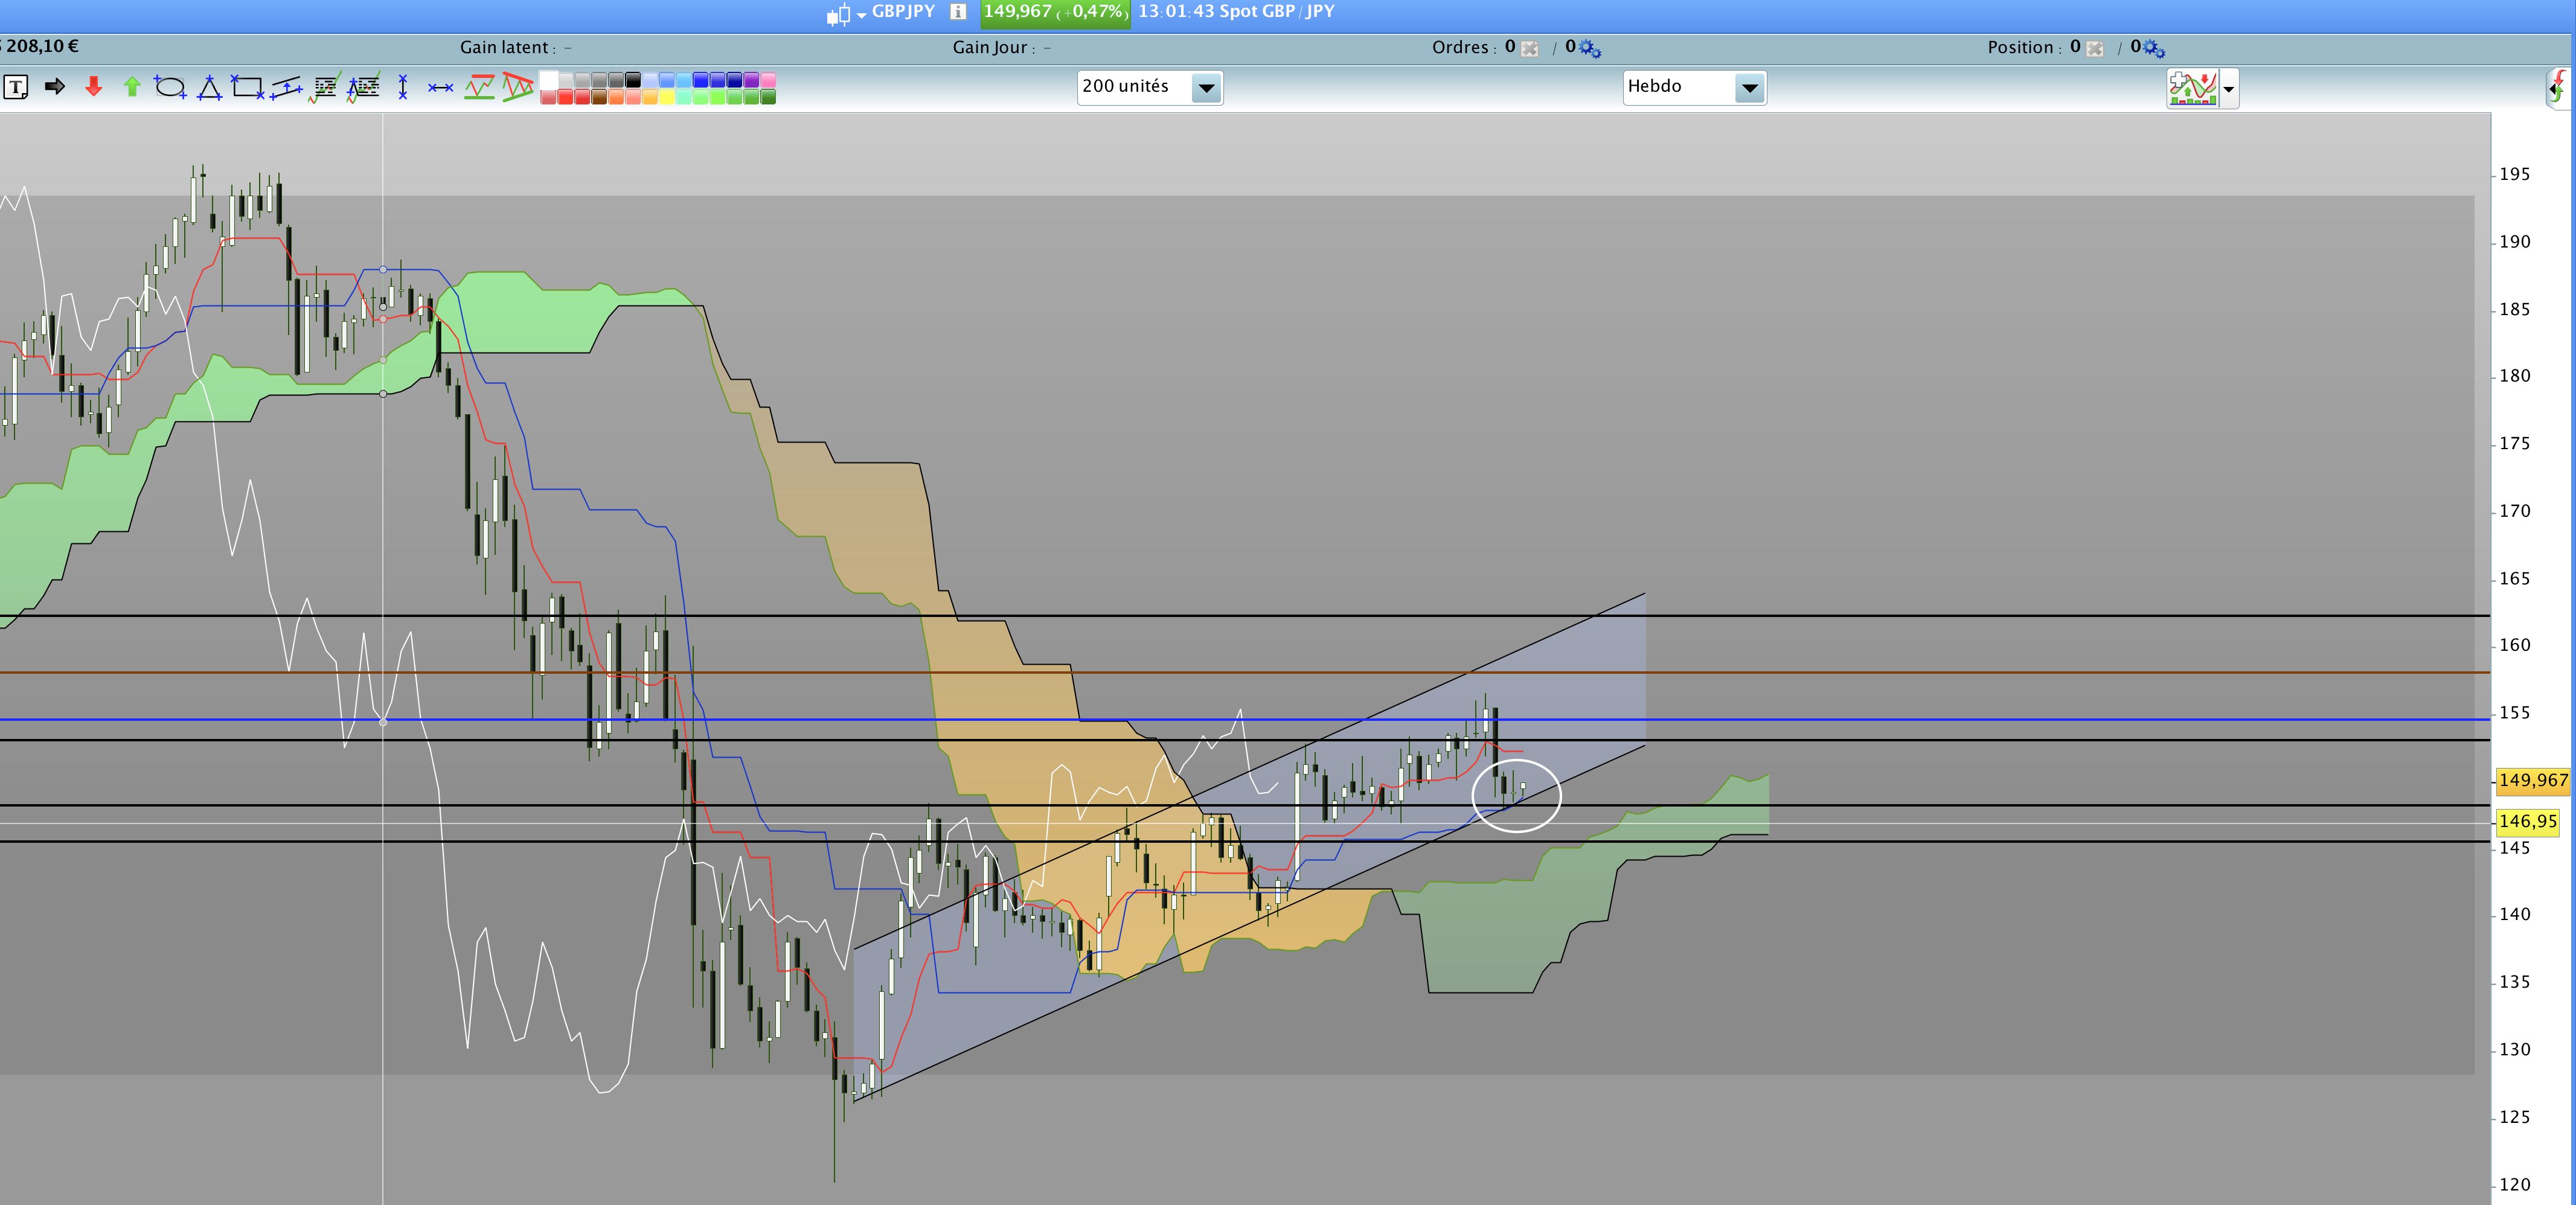This screenshot has width=2576, height=1205.
Task: Open the orders settings gear
Action: point(1590,48)
